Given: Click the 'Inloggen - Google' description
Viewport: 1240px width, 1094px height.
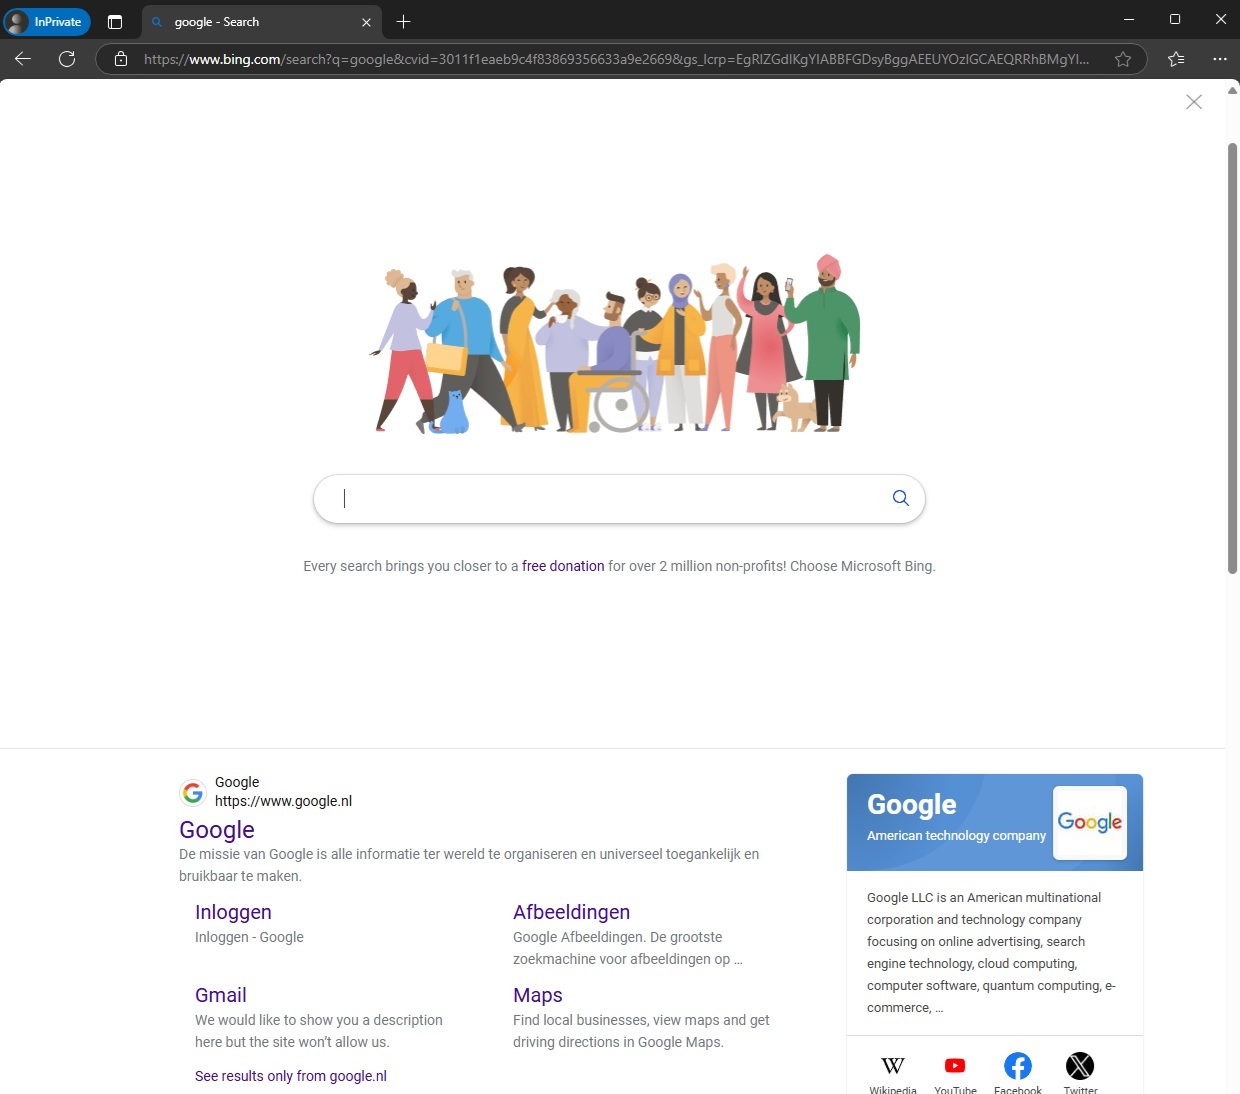Looking at the screenshot, I should click(249, 937).
